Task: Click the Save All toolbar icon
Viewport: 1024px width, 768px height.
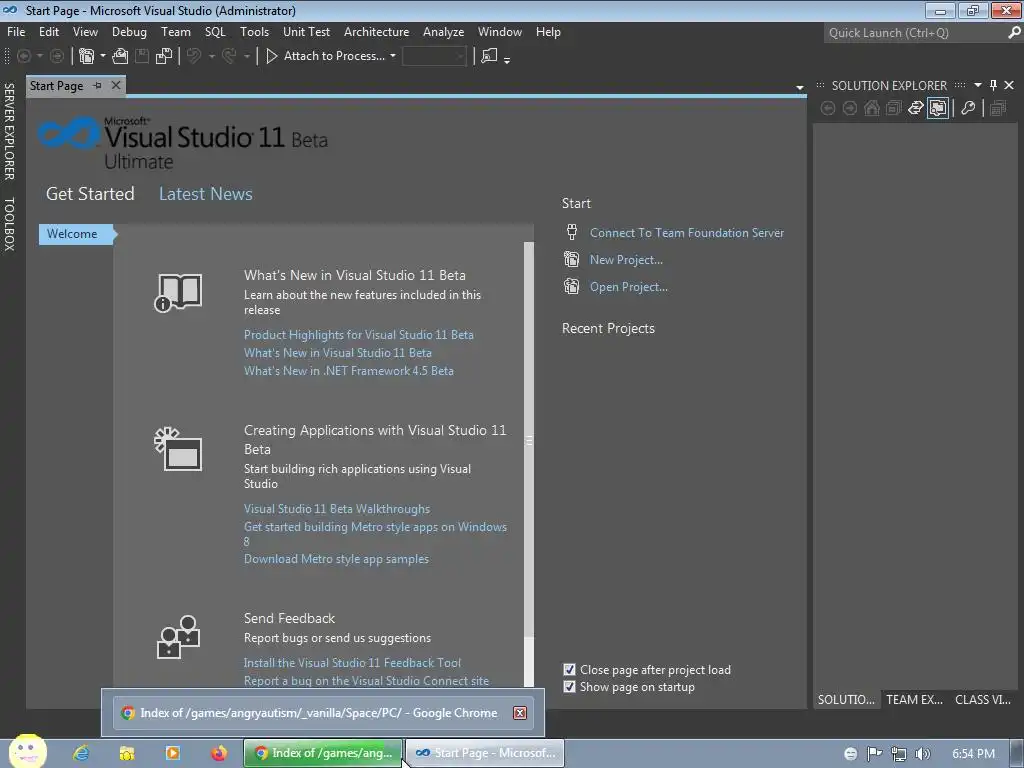Action: coord(164,56)
